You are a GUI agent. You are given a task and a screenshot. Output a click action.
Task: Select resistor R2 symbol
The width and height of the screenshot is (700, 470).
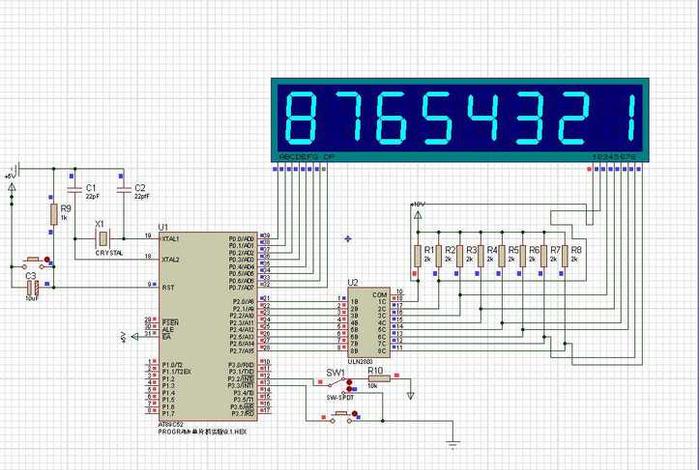438,256
